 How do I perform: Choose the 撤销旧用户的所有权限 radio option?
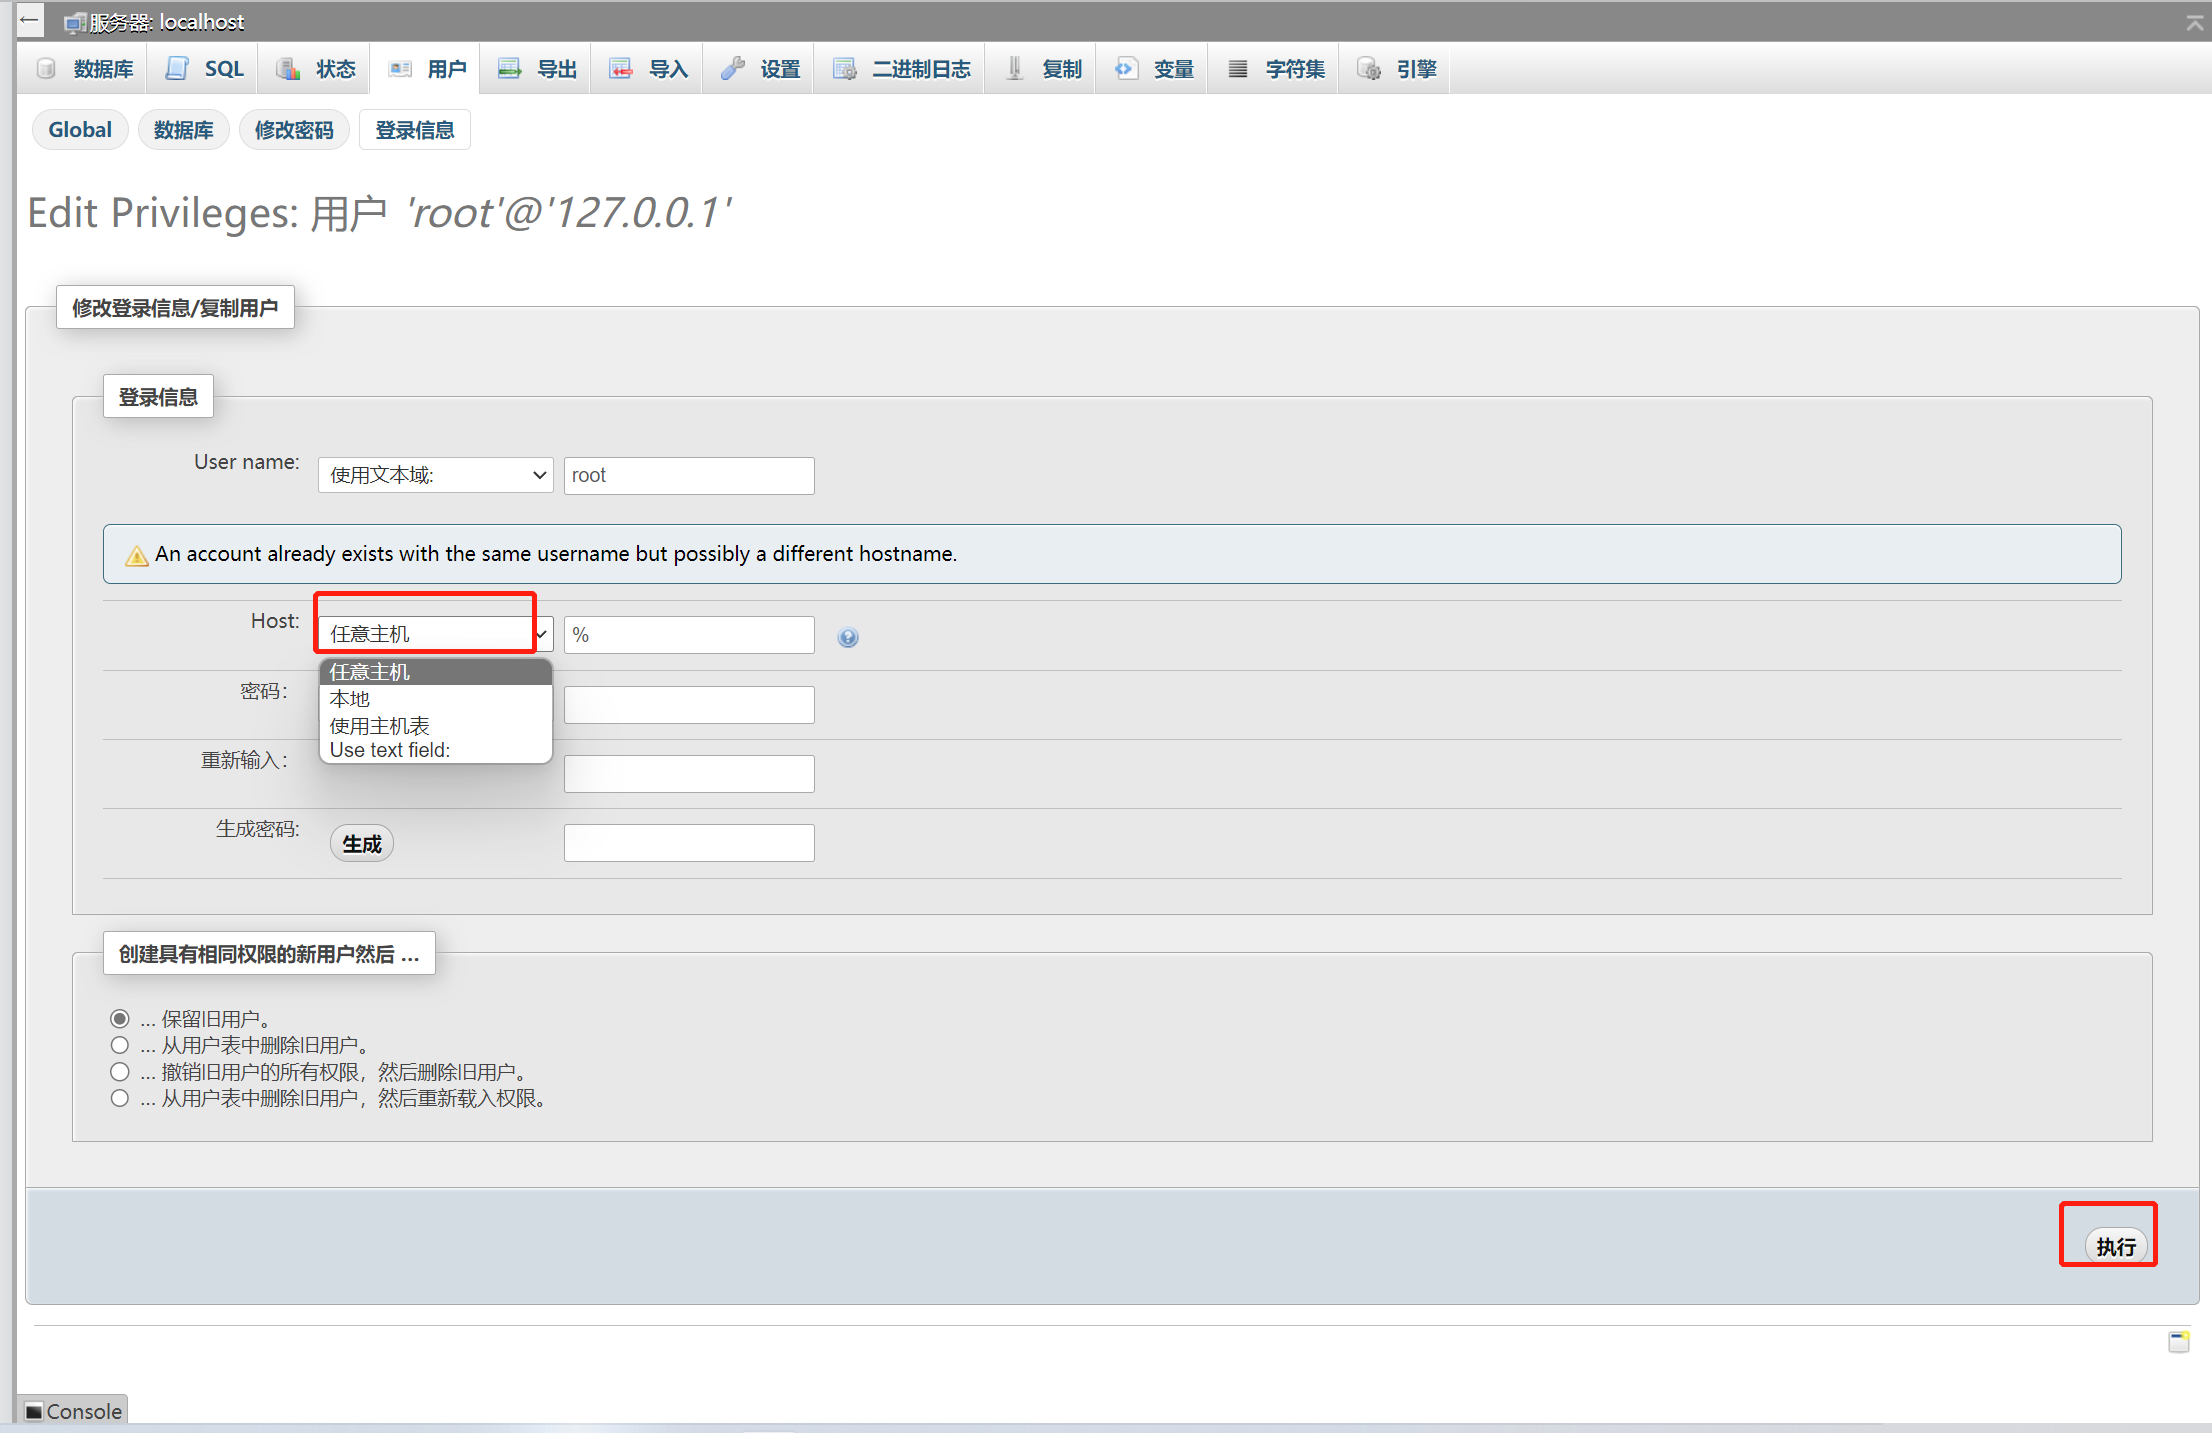click(x=120, y=1072)
